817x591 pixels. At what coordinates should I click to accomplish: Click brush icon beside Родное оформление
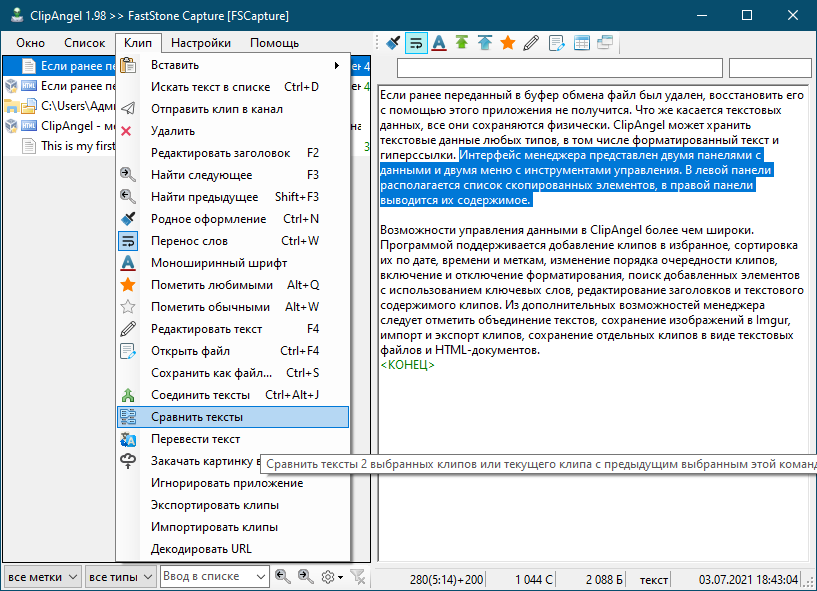click(x=128, y=218)
